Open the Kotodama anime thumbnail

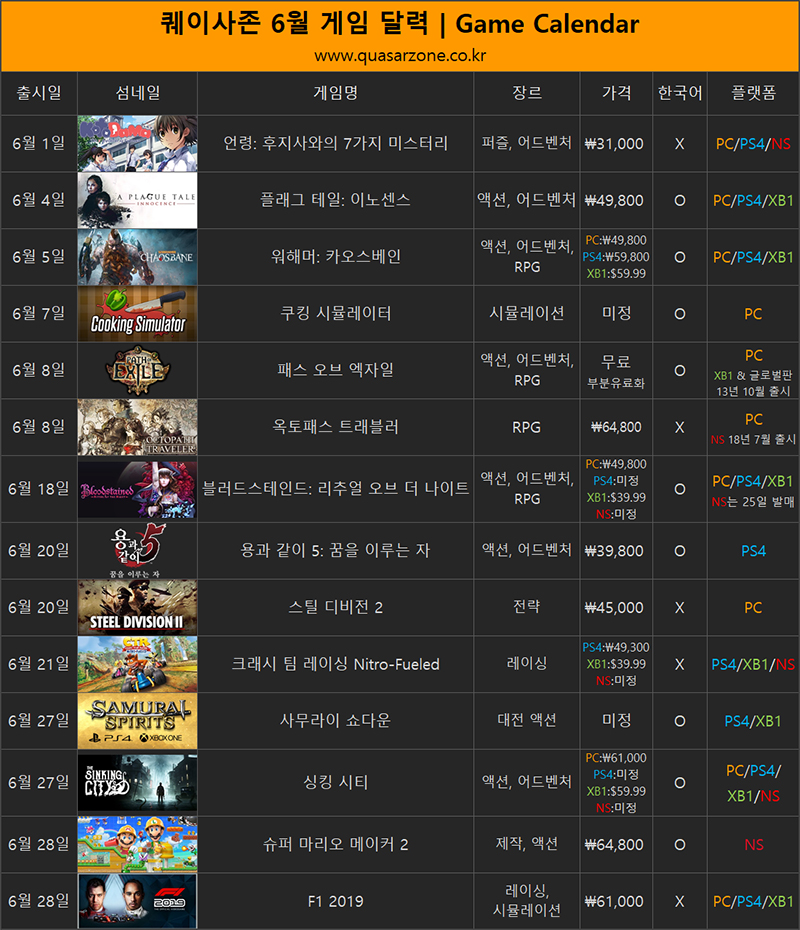tap(138, 144)
